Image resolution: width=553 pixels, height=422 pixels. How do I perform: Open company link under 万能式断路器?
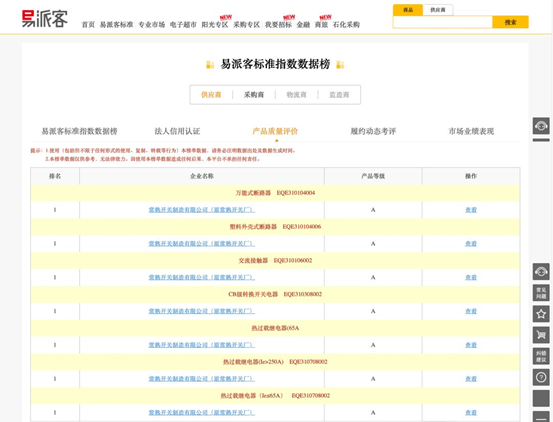(202, 210)
